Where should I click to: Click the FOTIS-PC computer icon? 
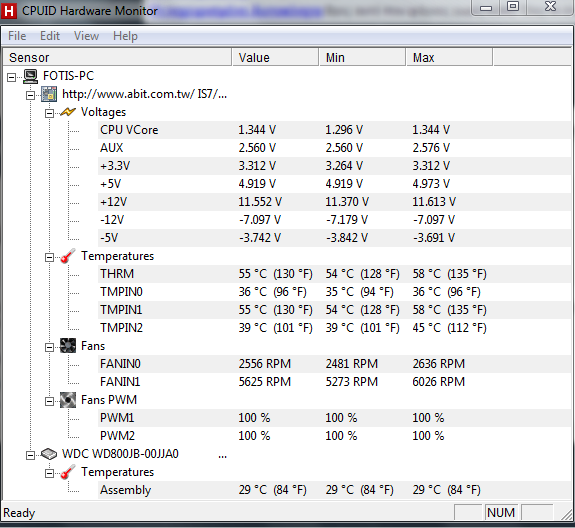(x=30, y=76)
